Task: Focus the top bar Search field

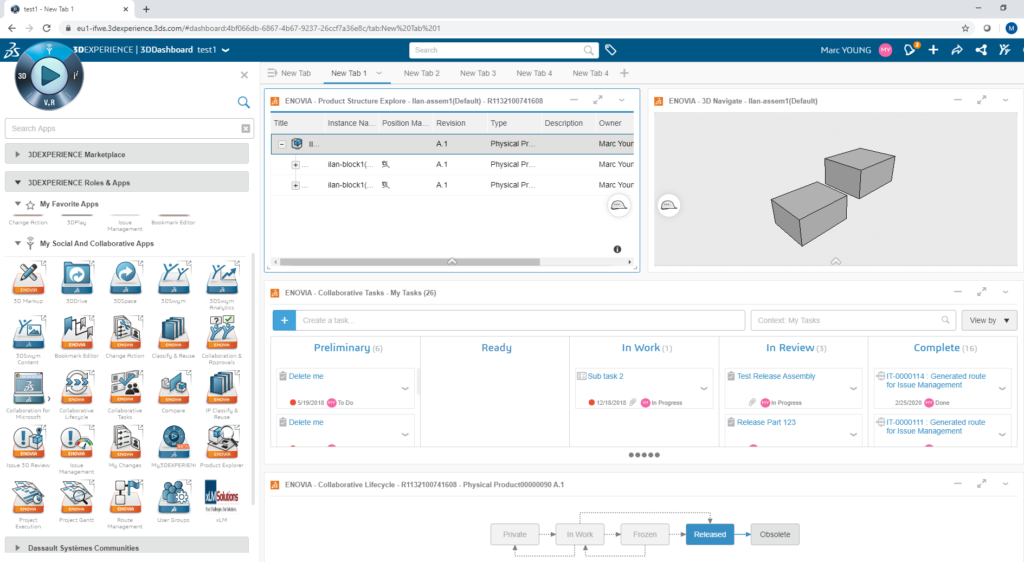Action: pyautogui.click(x=504, y=50)
